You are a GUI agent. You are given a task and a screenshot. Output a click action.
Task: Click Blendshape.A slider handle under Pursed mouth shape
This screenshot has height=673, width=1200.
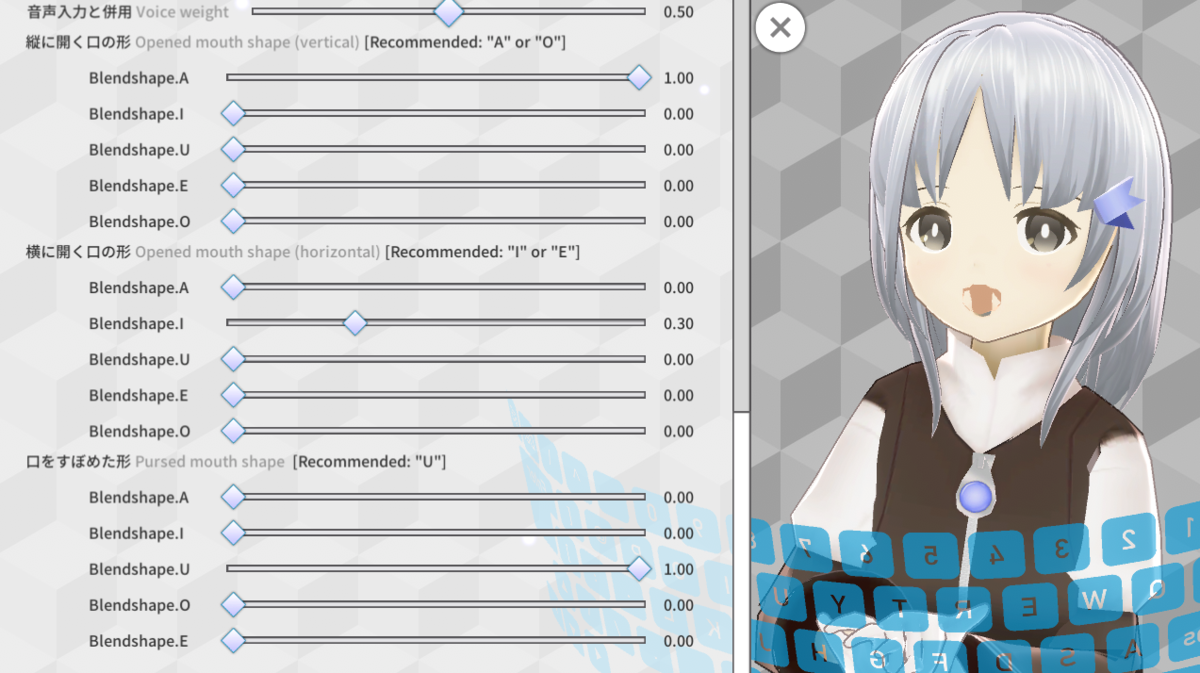tap(233, 498)
